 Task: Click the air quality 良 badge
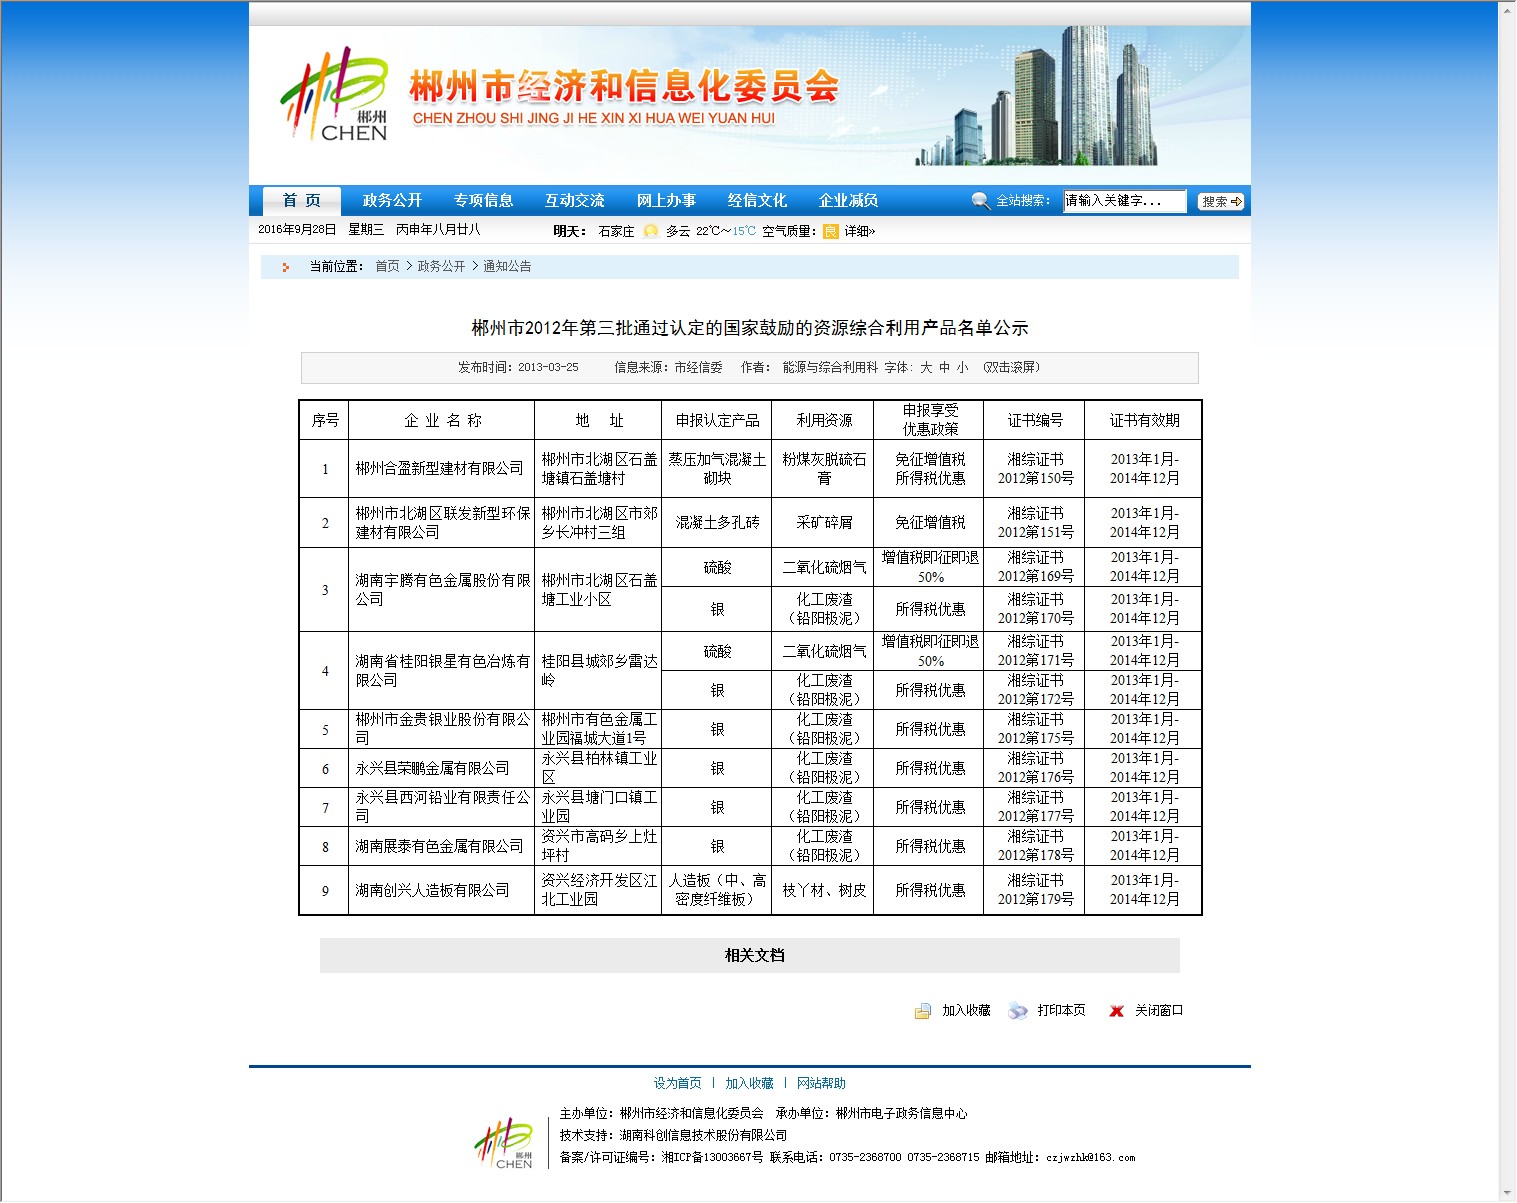(831, 231)
